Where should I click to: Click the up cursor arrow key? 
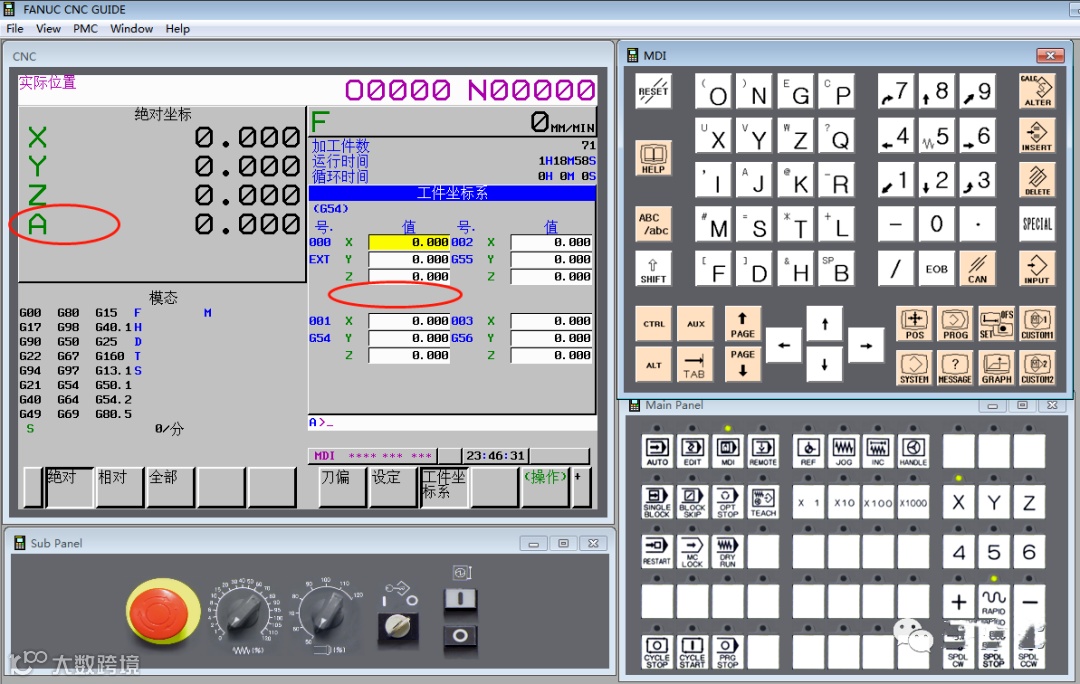point(824,324)
